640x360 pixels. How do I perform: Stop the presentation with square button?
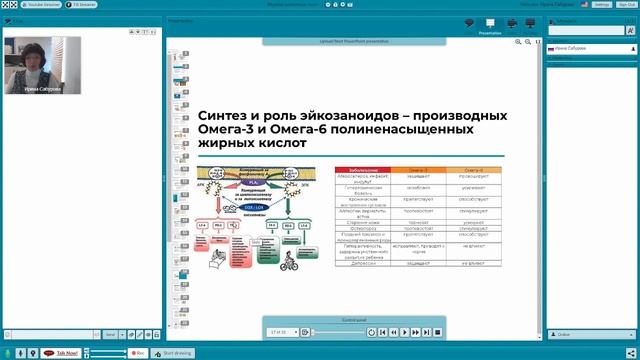(x=438, y=333)
